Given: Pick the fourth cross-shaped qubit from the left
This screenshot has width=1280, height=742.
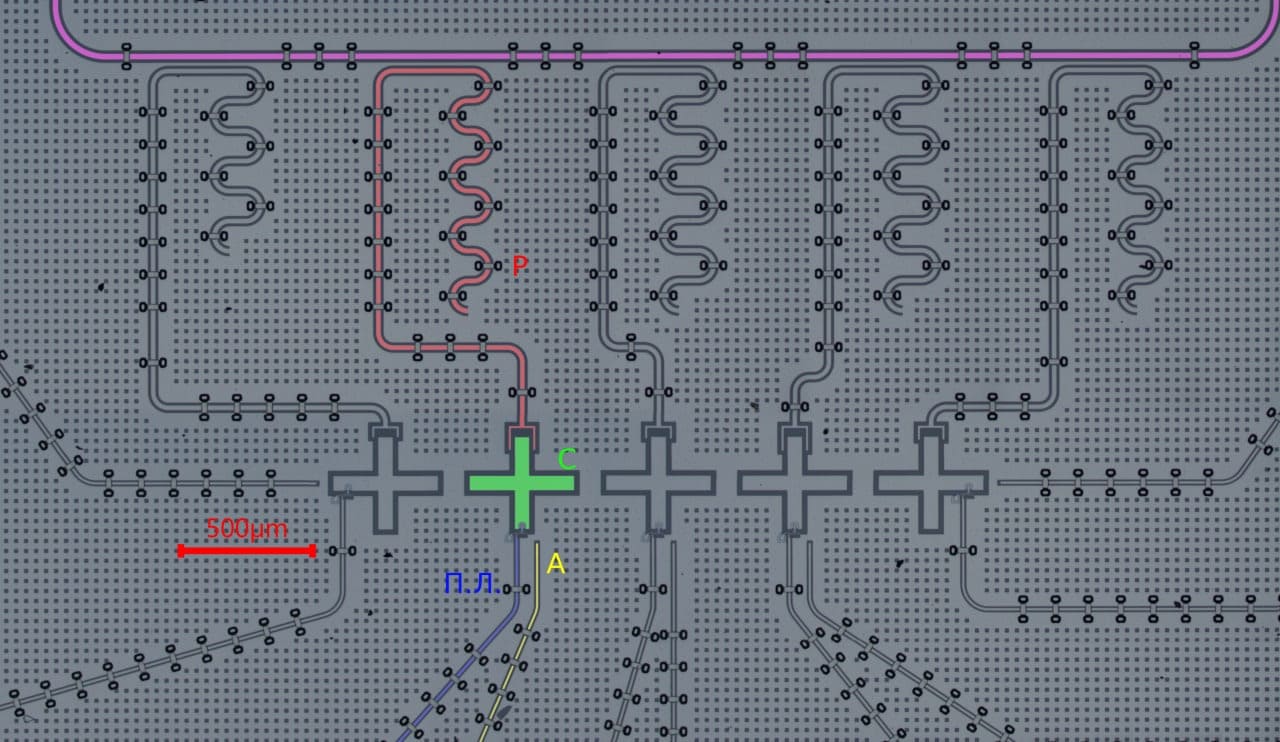Looking at the screenshot, I should point(794,483).
